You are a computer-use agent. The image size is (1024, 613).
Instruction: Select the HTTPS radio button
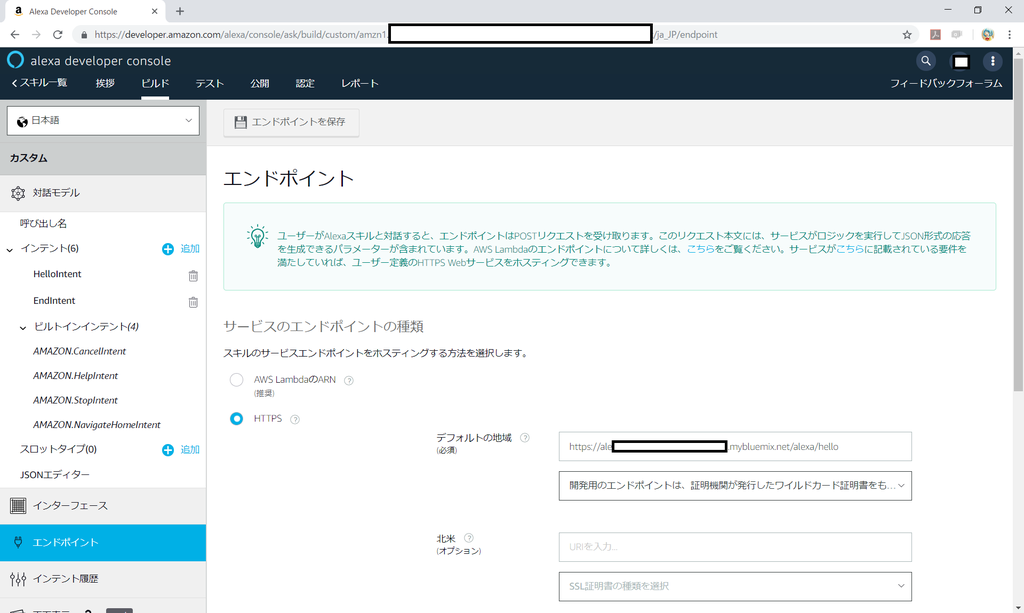tap(236, 418)
